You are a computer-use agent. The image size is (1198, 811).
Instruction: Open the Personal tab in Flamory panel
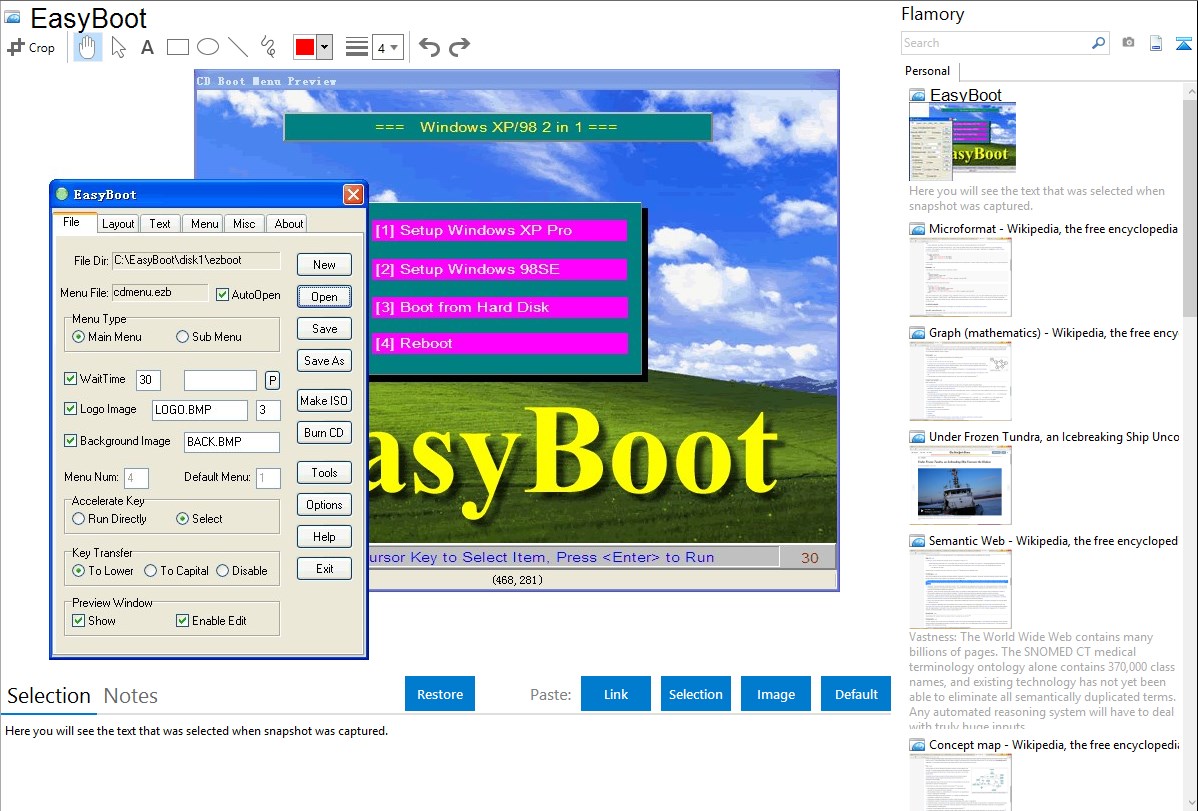[x=927, y=71]
